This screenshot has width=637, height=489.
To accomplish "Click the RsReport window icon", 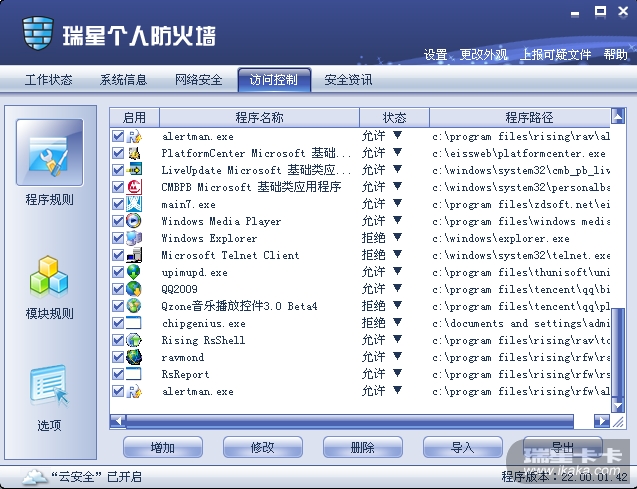I will click(134, 374).
